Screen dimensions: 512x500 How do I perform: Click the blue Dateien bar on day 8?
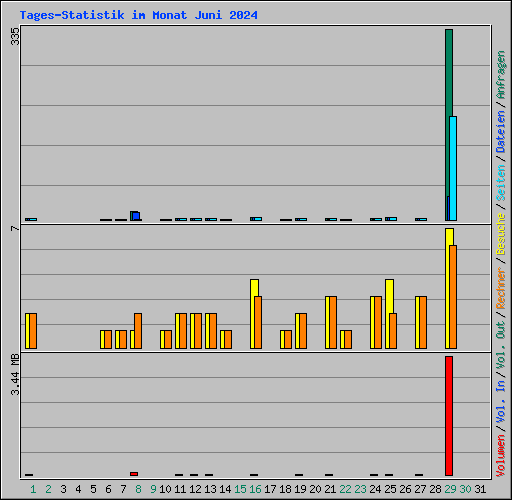(136, 216)
